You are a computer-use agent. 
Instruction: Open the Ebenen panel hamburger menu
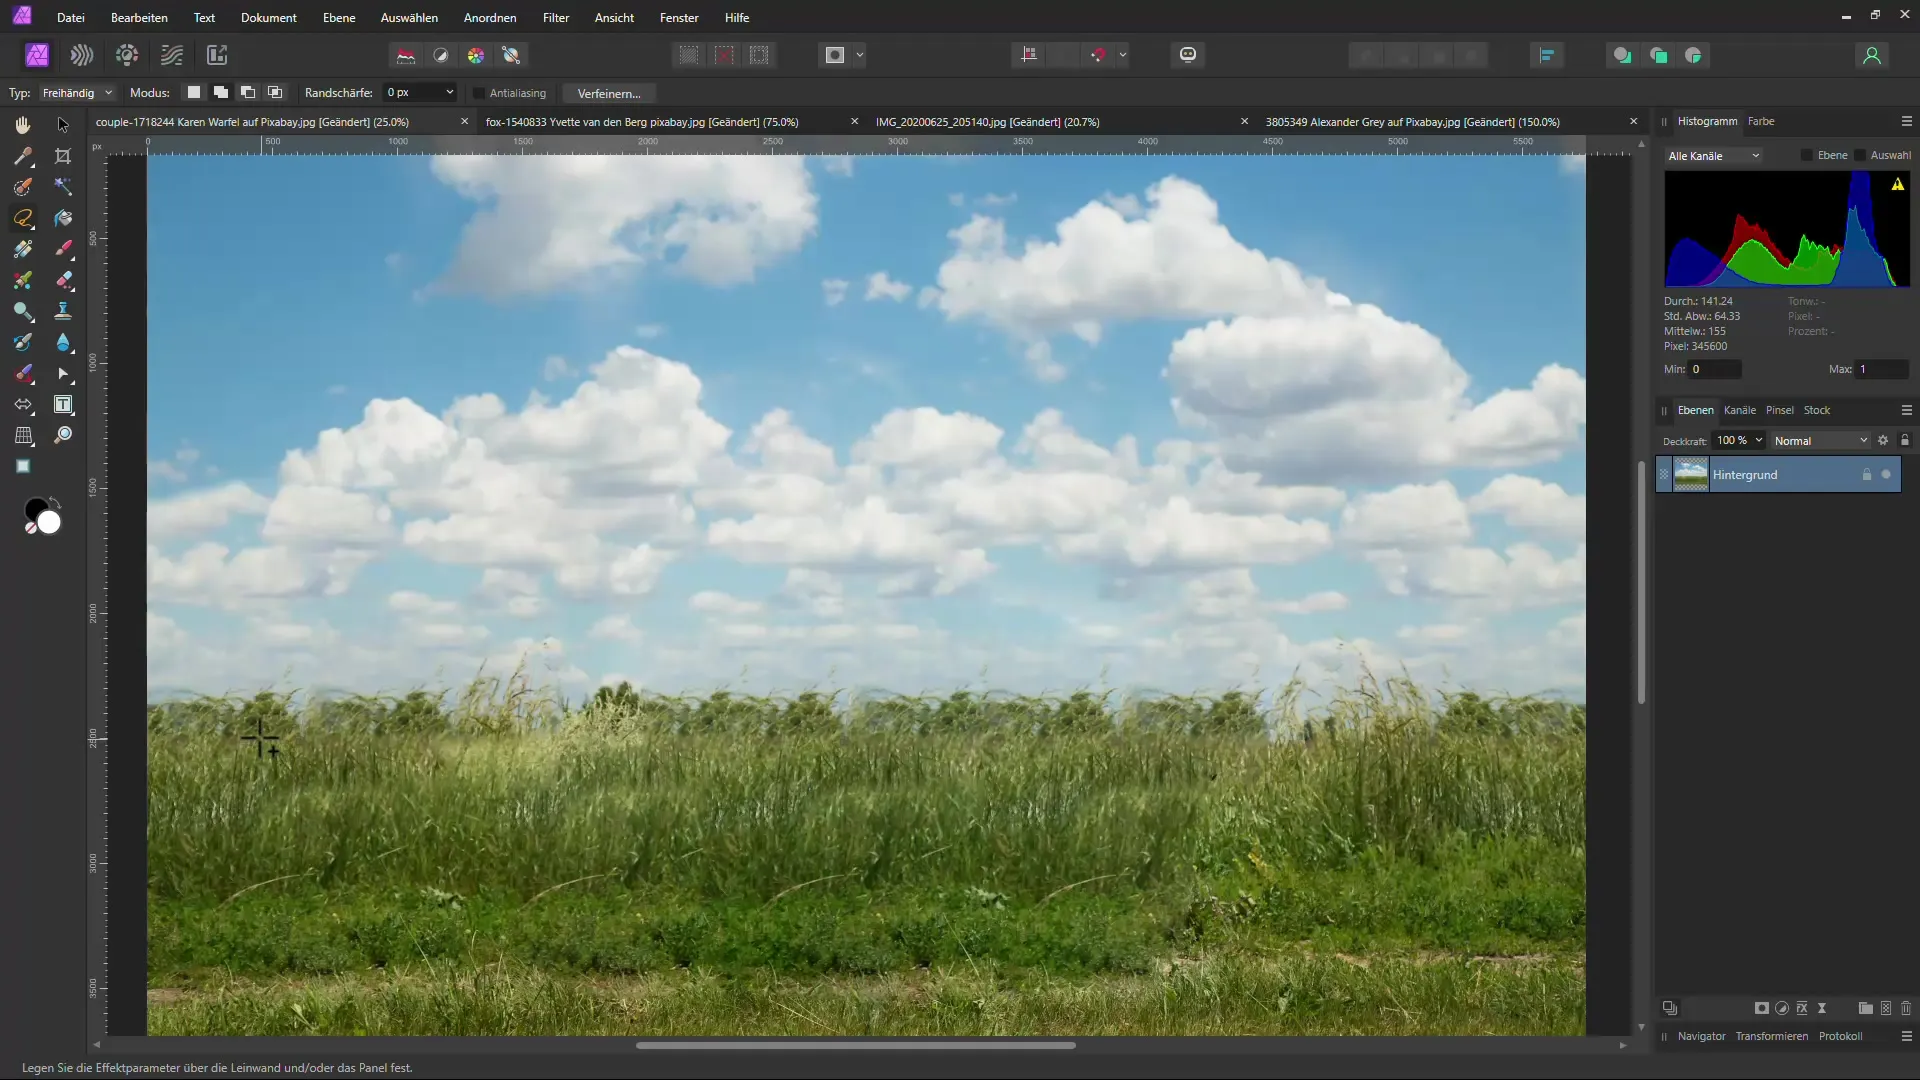1906,410
